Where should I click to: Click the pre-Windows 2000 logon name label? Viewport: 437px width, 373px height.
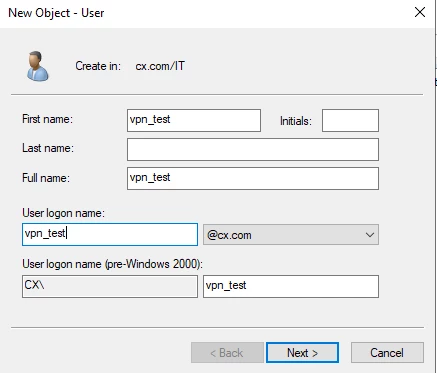tap(112, 264)
